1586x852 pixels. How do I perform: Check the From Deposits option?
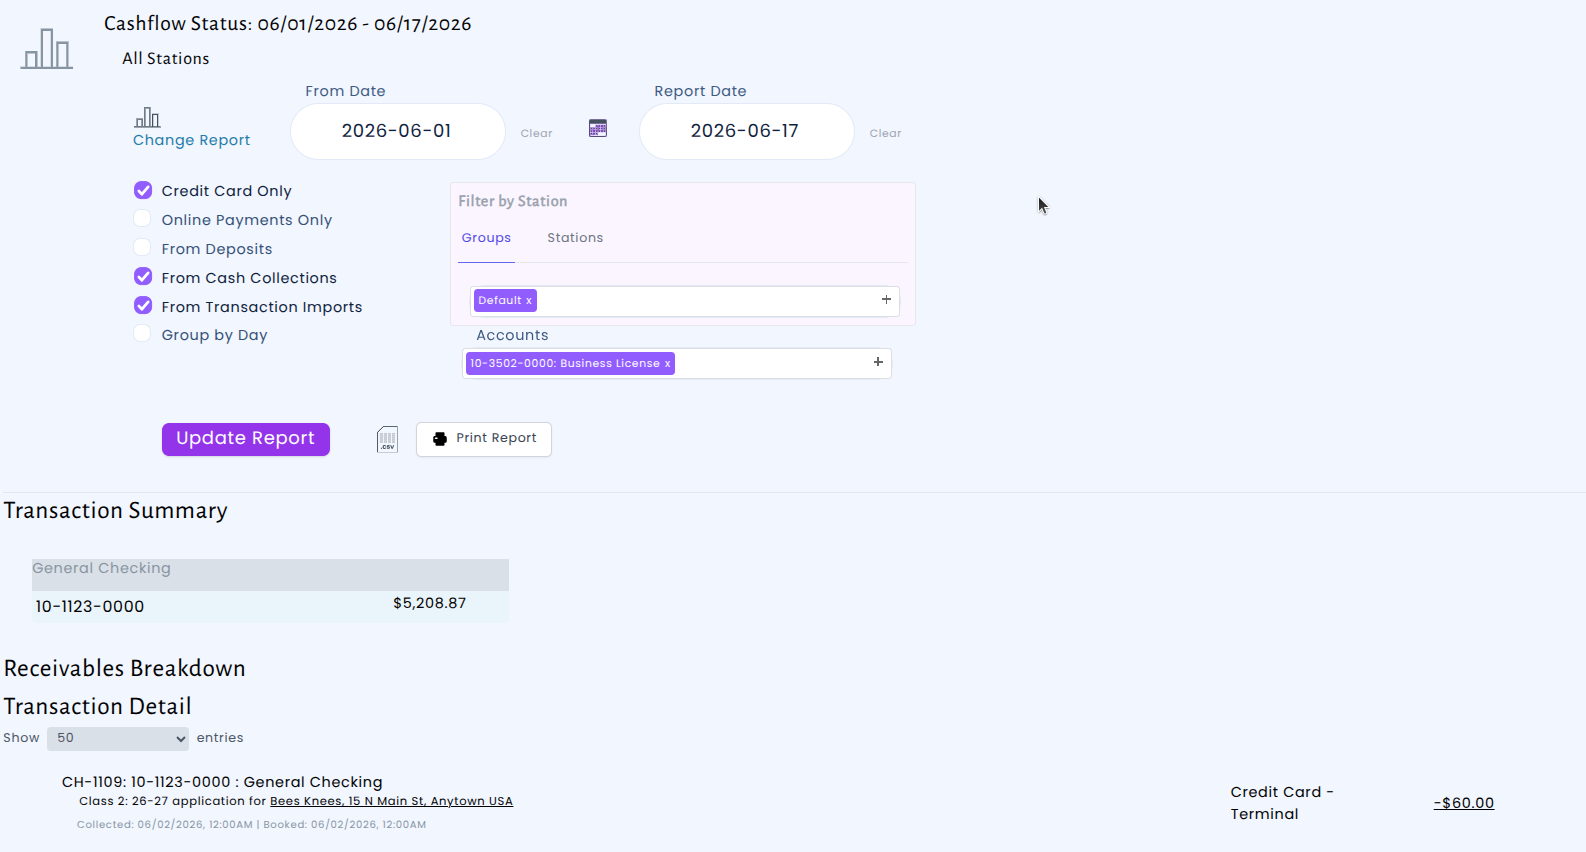click(x=143, y=248)
